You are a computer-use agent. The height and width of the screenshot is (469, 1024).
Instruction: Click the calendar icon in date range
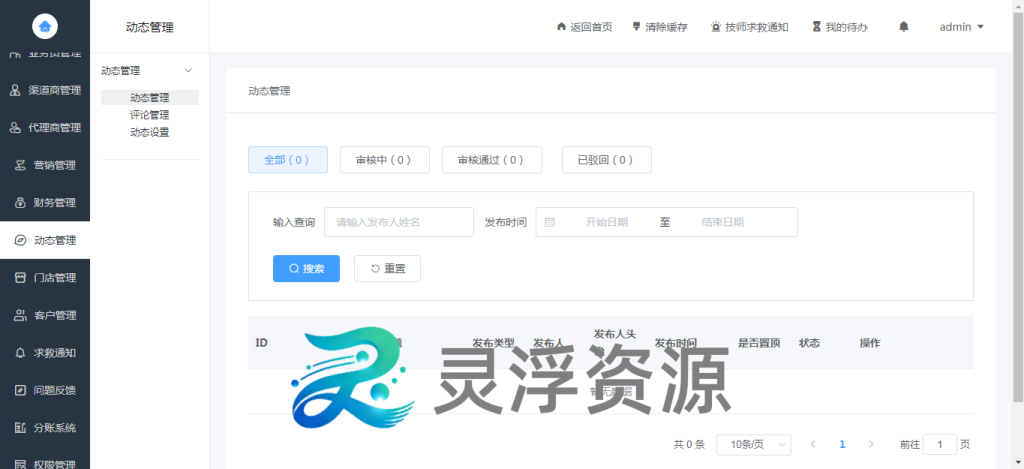point(550,222)
